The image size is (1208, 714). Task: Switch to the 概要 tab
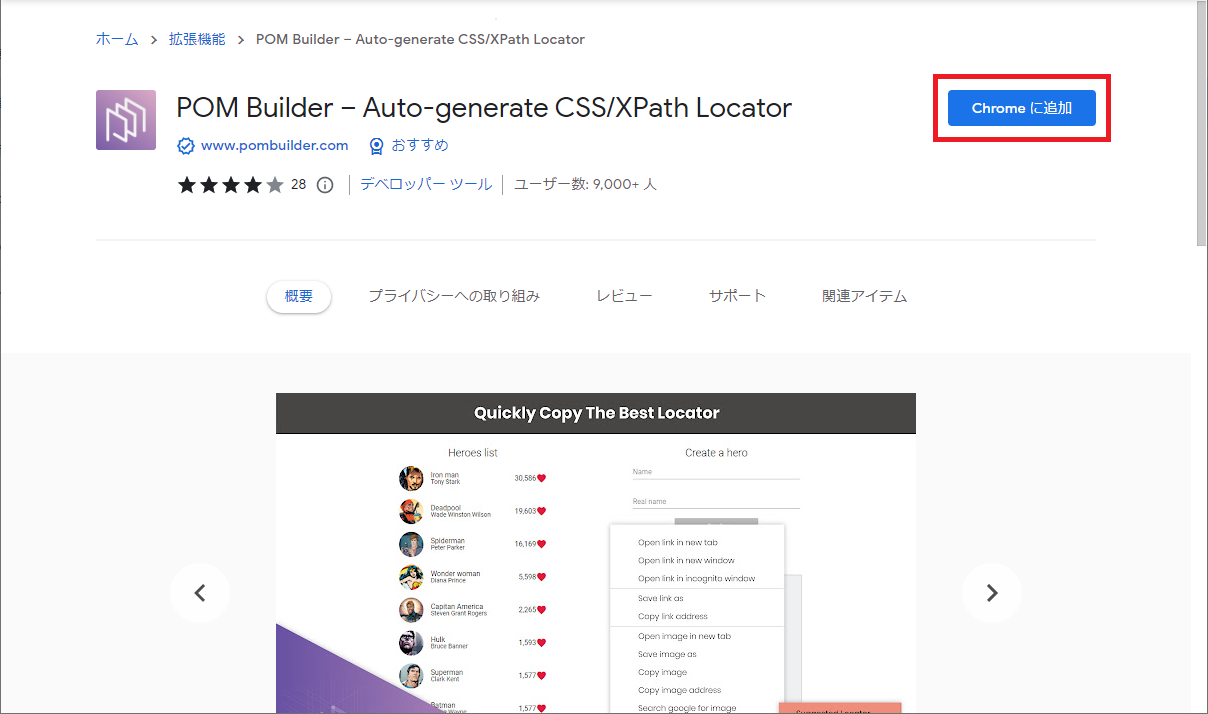(x=298, y=296)
